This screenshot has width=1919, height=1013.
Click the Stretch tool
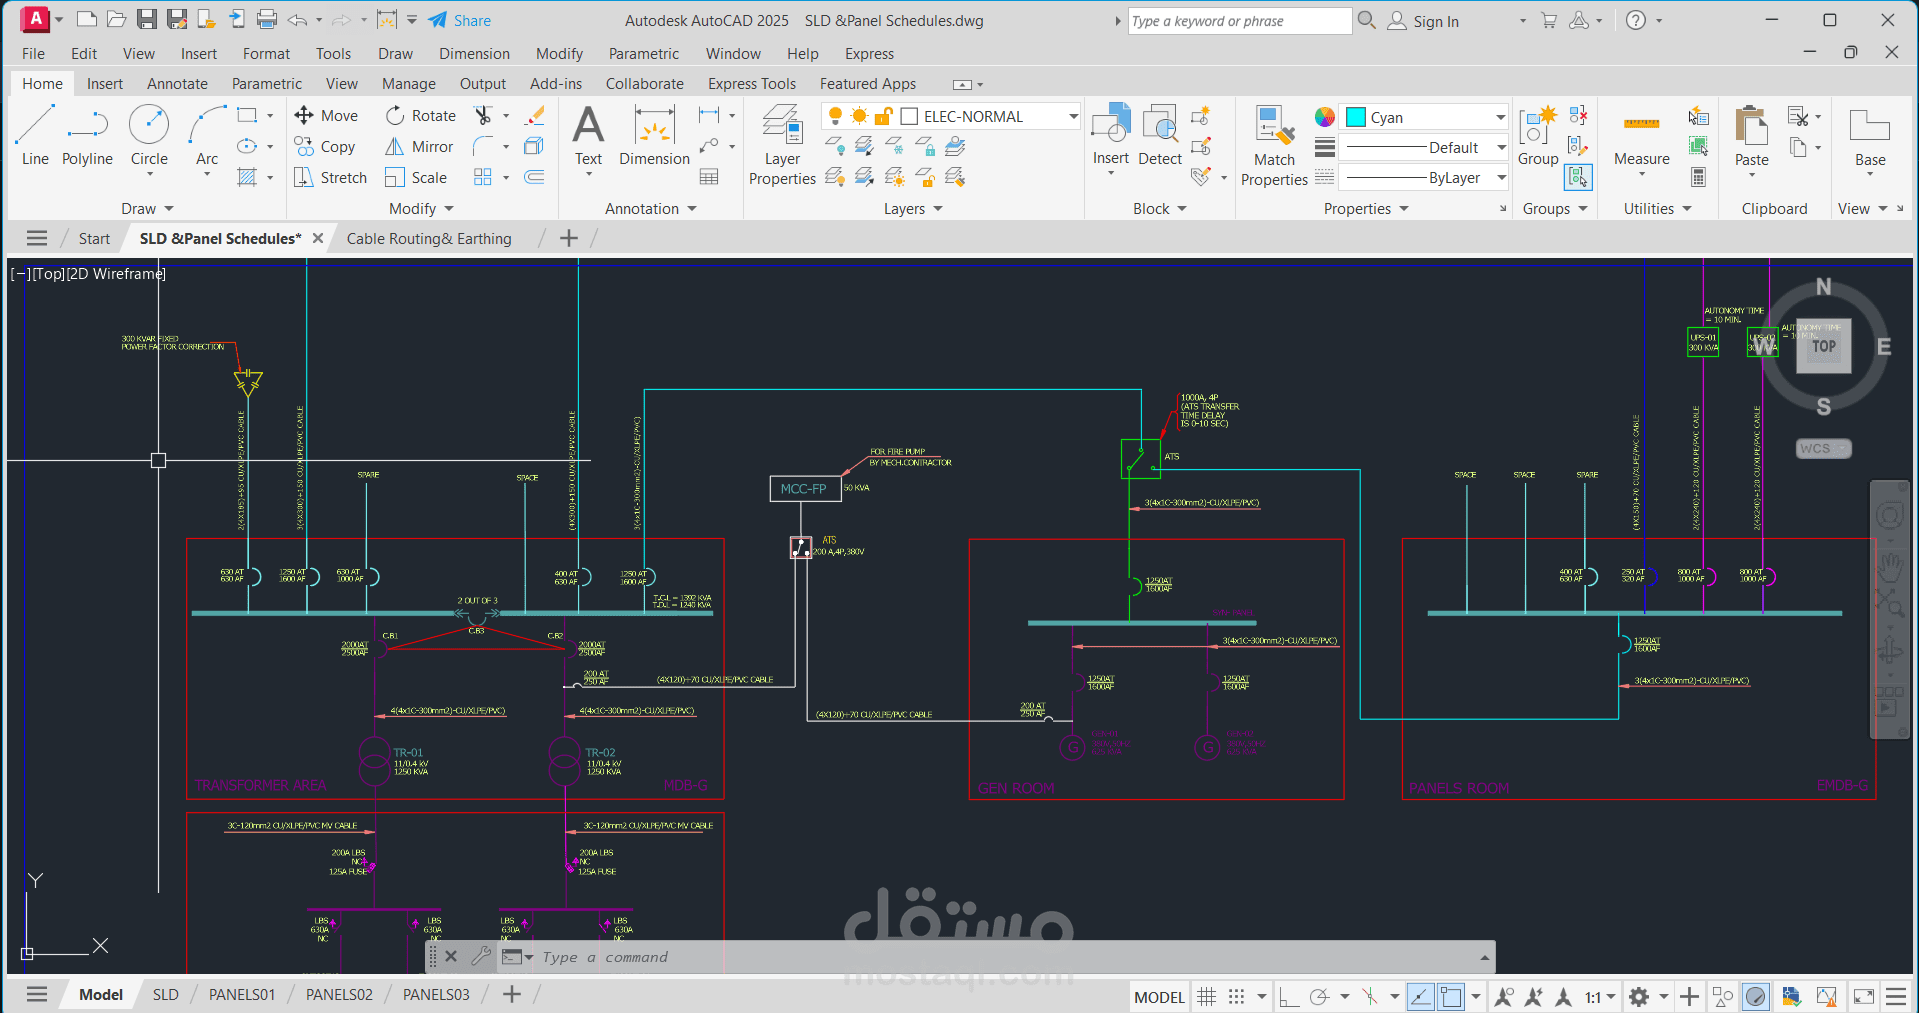[331, 178]
